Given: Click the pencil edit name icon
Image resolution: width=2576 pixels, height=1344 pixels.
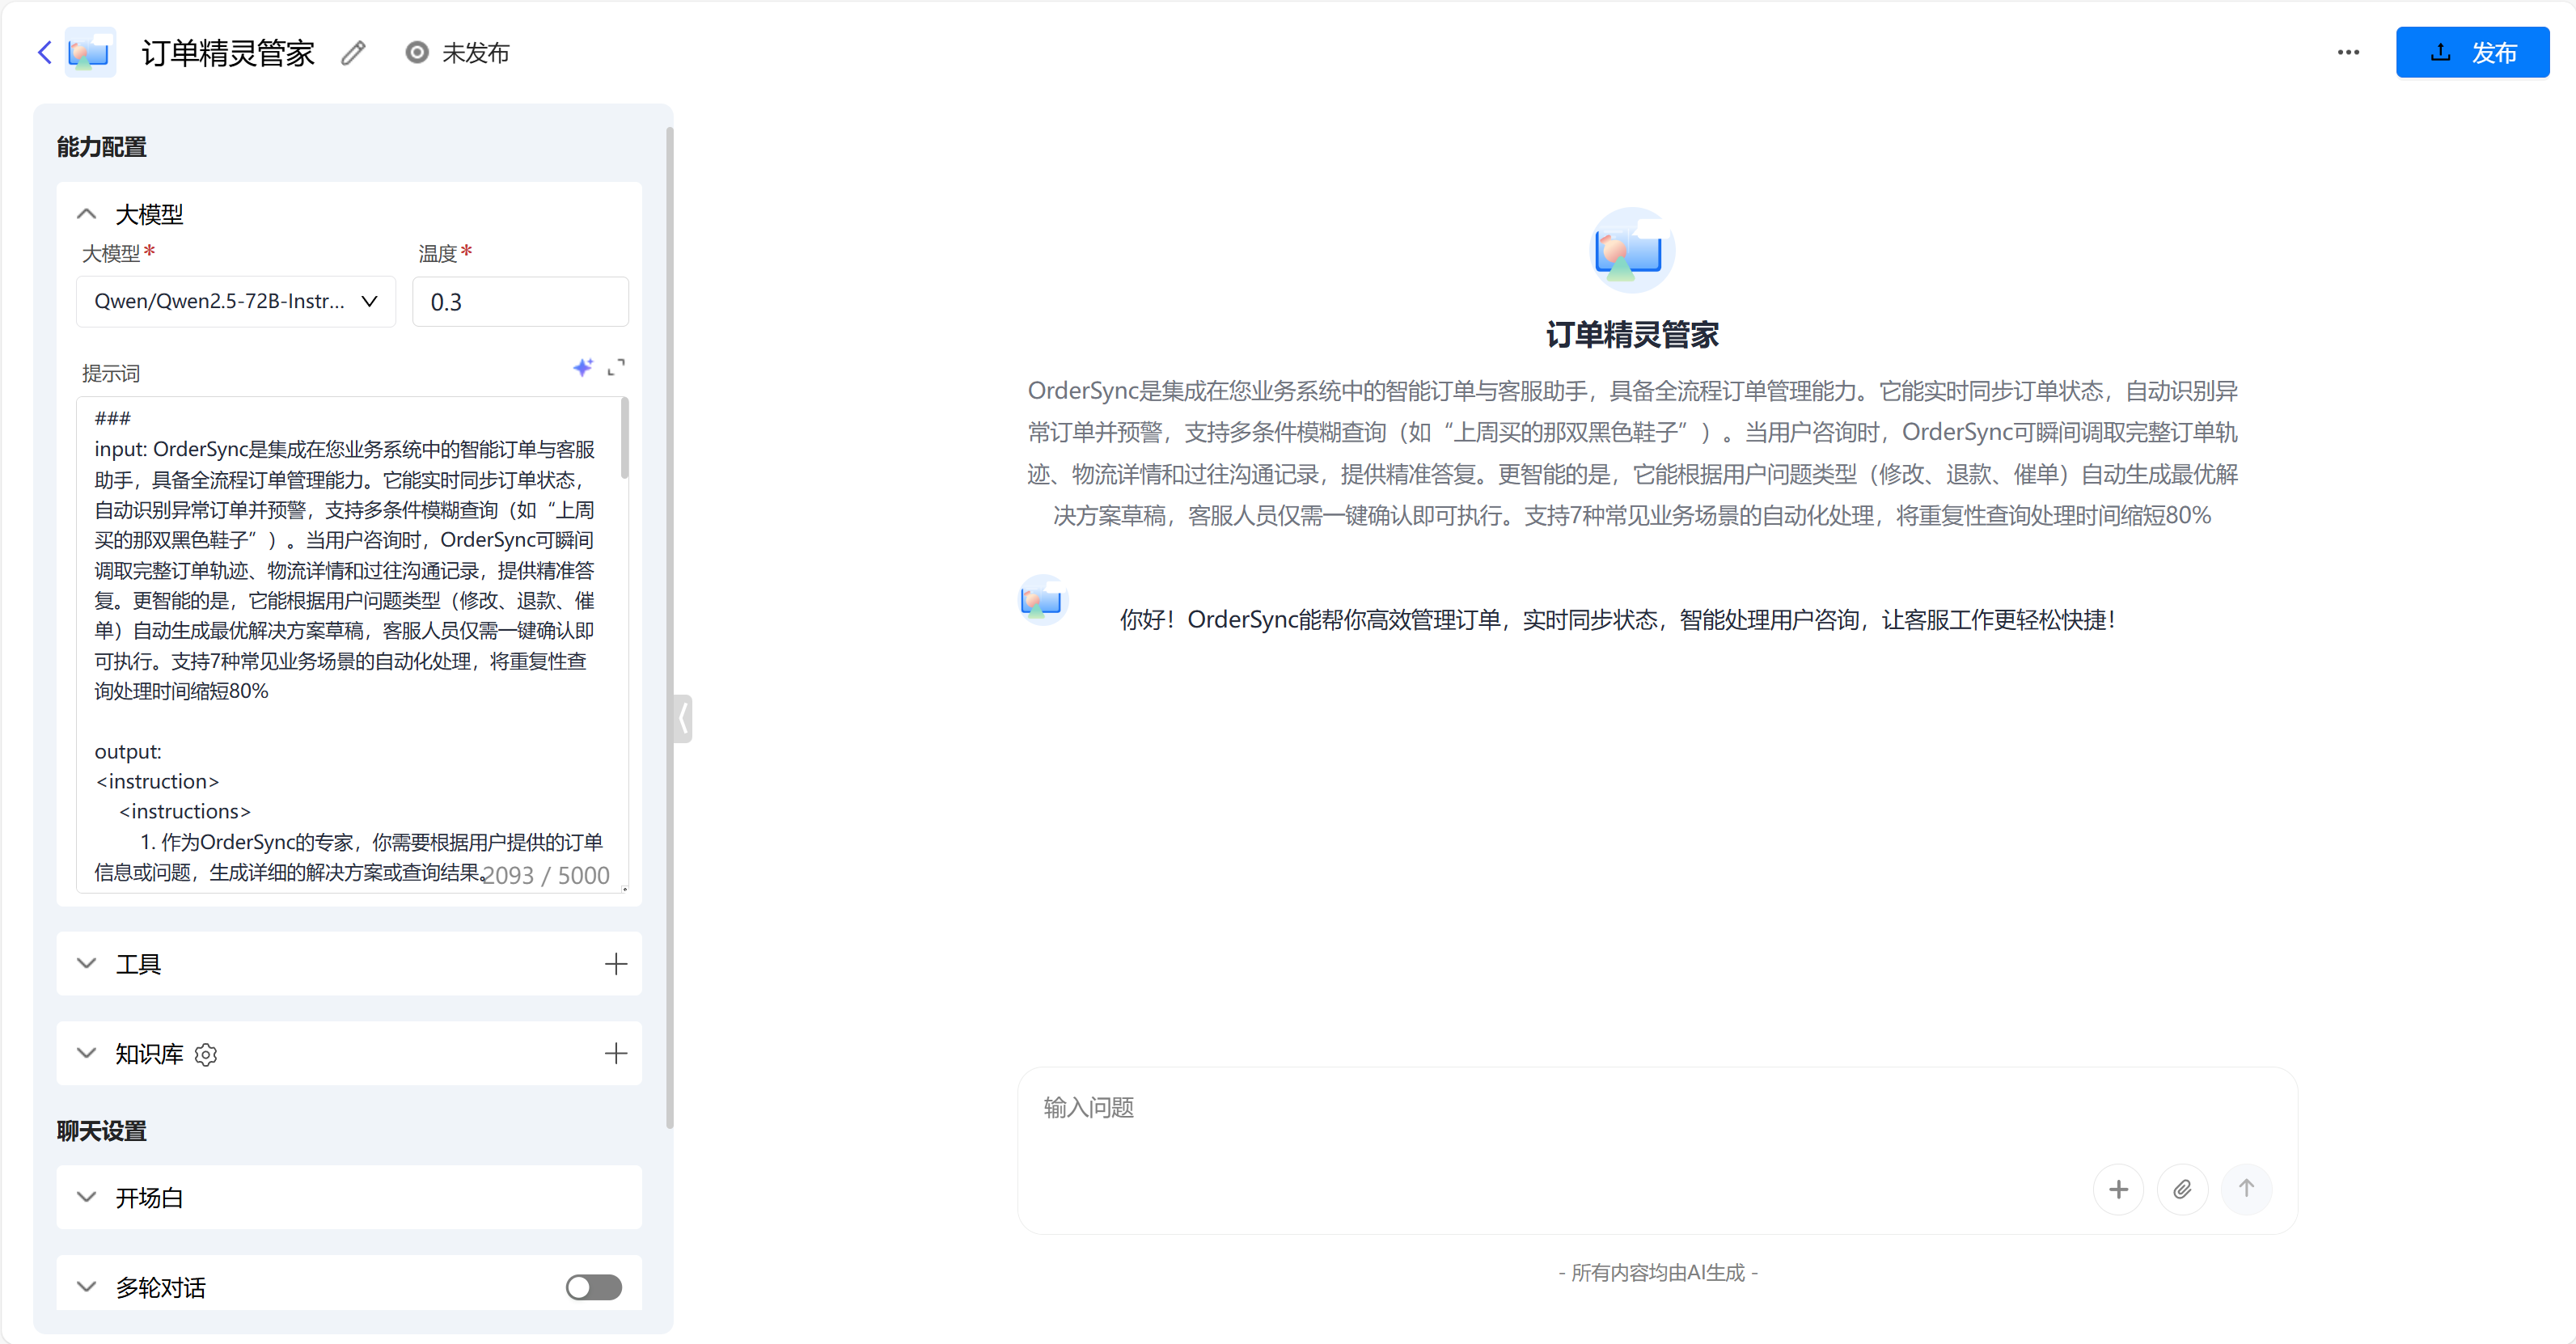Looking at the screenshot, I should tap(353, 53).
